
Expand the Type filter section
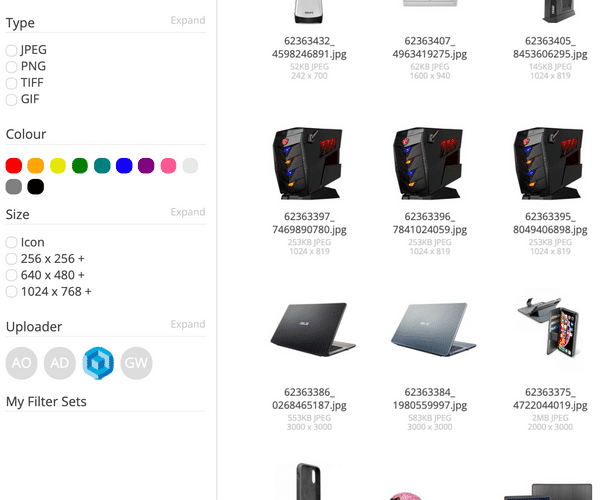coord(188,20)
